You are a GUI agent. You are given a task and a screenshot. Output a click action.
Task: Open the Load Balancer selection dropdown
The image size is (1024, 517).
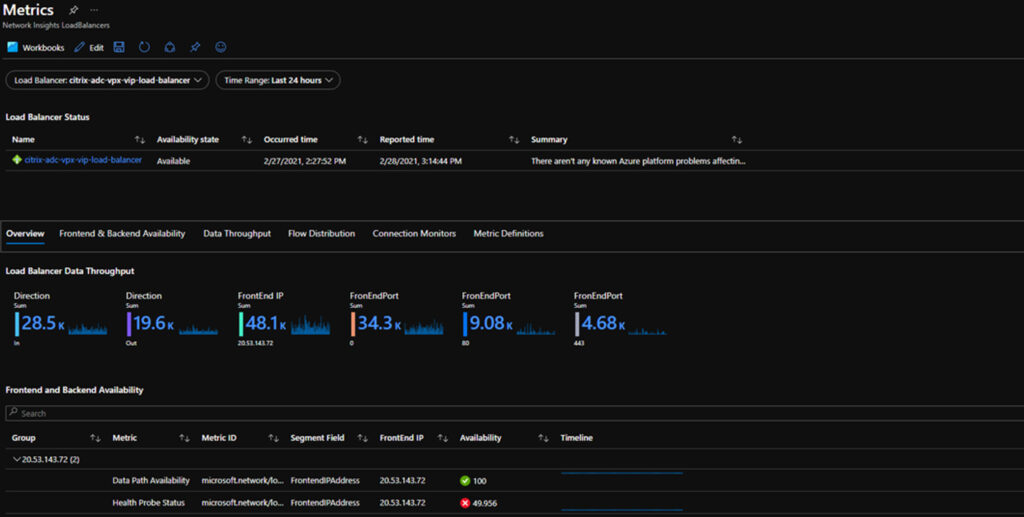point(107,80)
